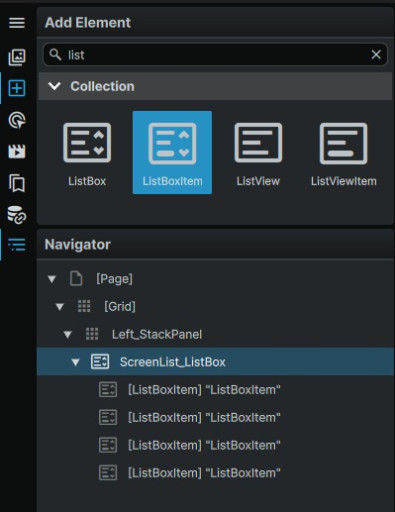This screenshot has height=512, width=395.
Task: Click the page document icon in Navigator
Action: coord(76,278)
